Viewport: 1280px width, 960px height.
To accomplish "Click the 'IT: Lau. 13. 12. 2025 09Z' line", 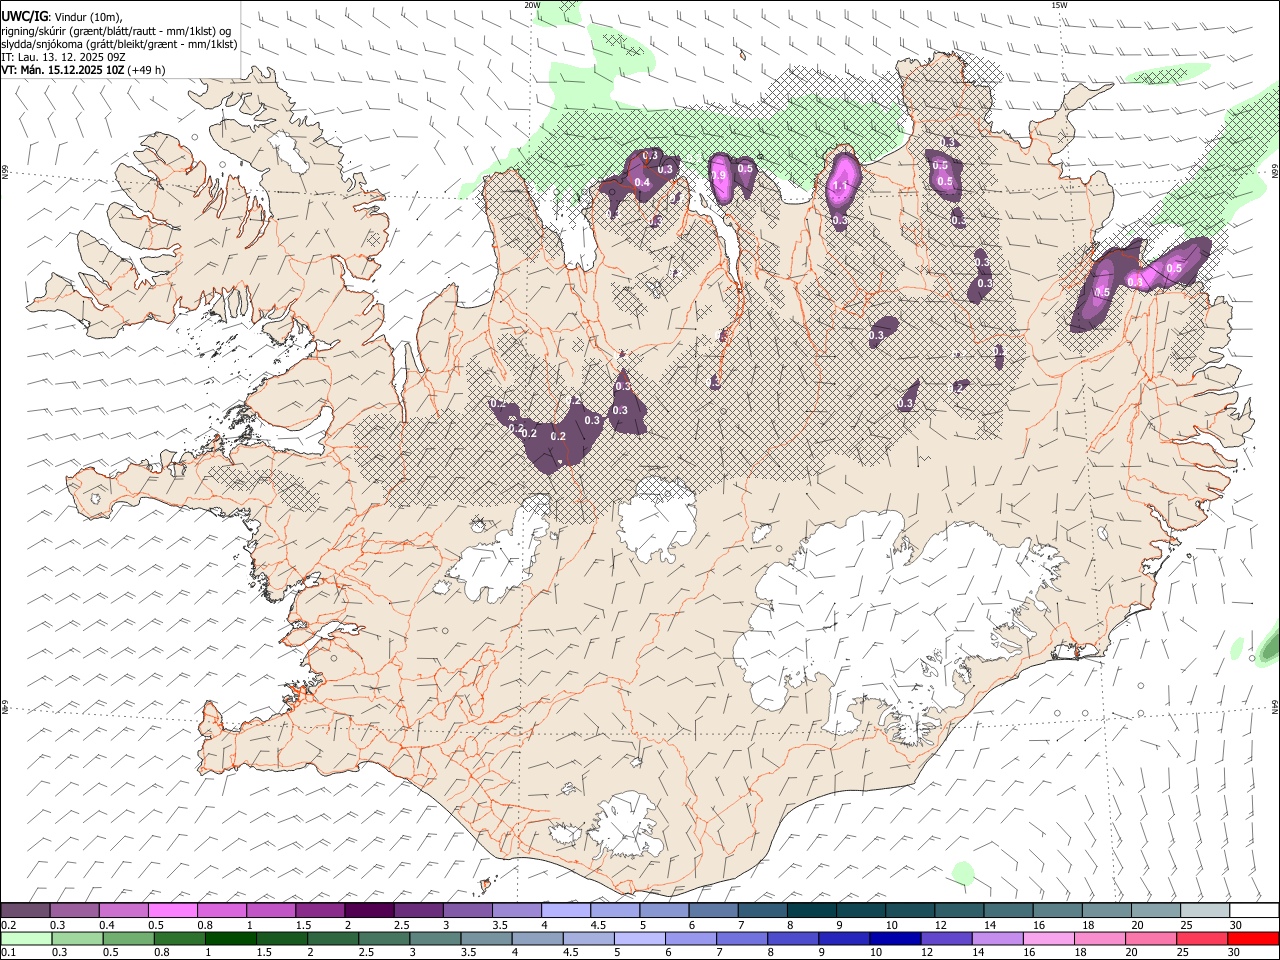I will pyautogui.click(x=63, y=57).
